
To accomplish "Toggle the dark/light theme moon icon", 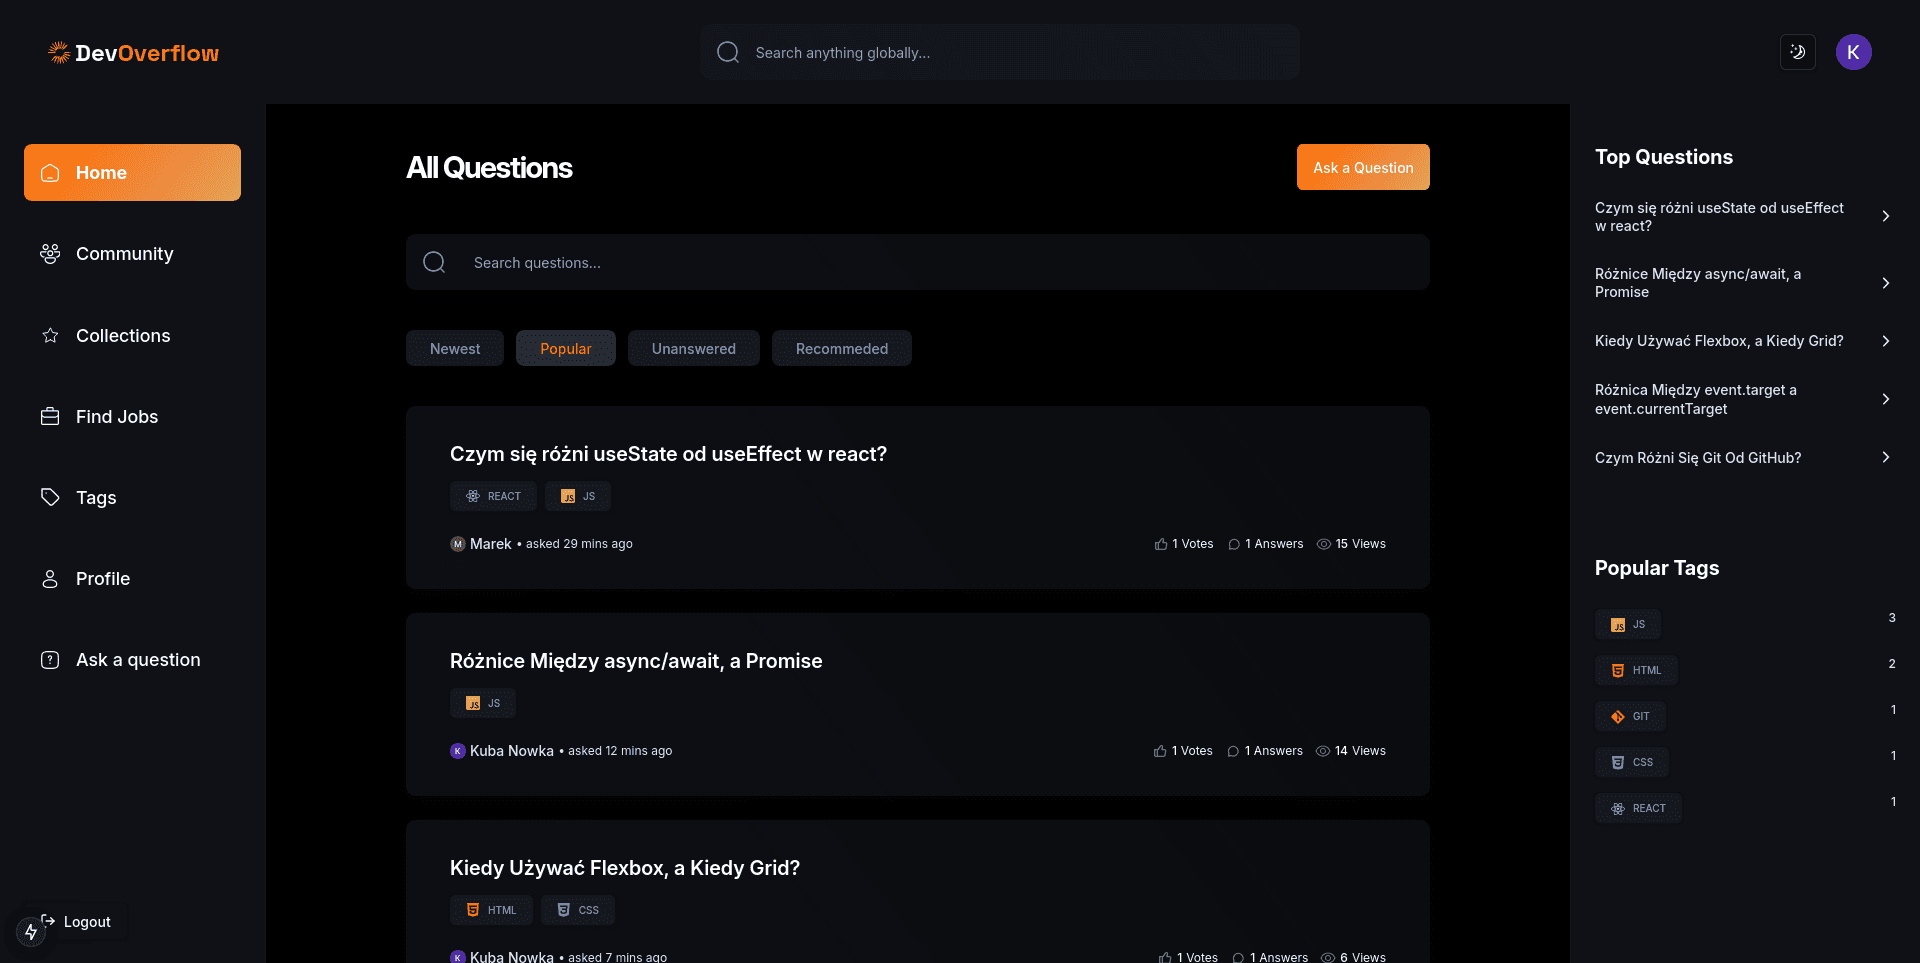I will (x=1797, y=52).
